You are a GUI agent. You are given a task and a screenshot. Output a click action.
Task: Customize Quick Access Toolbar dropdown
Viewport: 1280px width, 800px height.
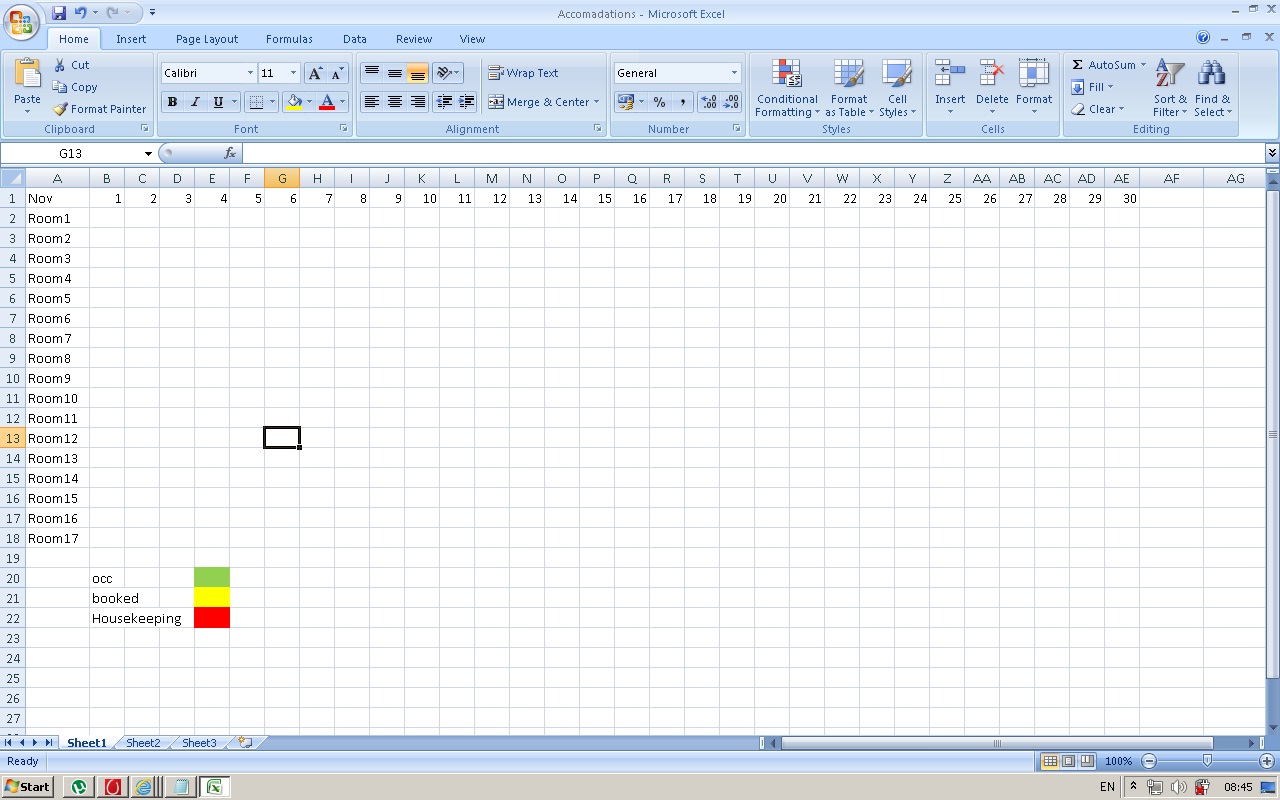coord(153,13)
